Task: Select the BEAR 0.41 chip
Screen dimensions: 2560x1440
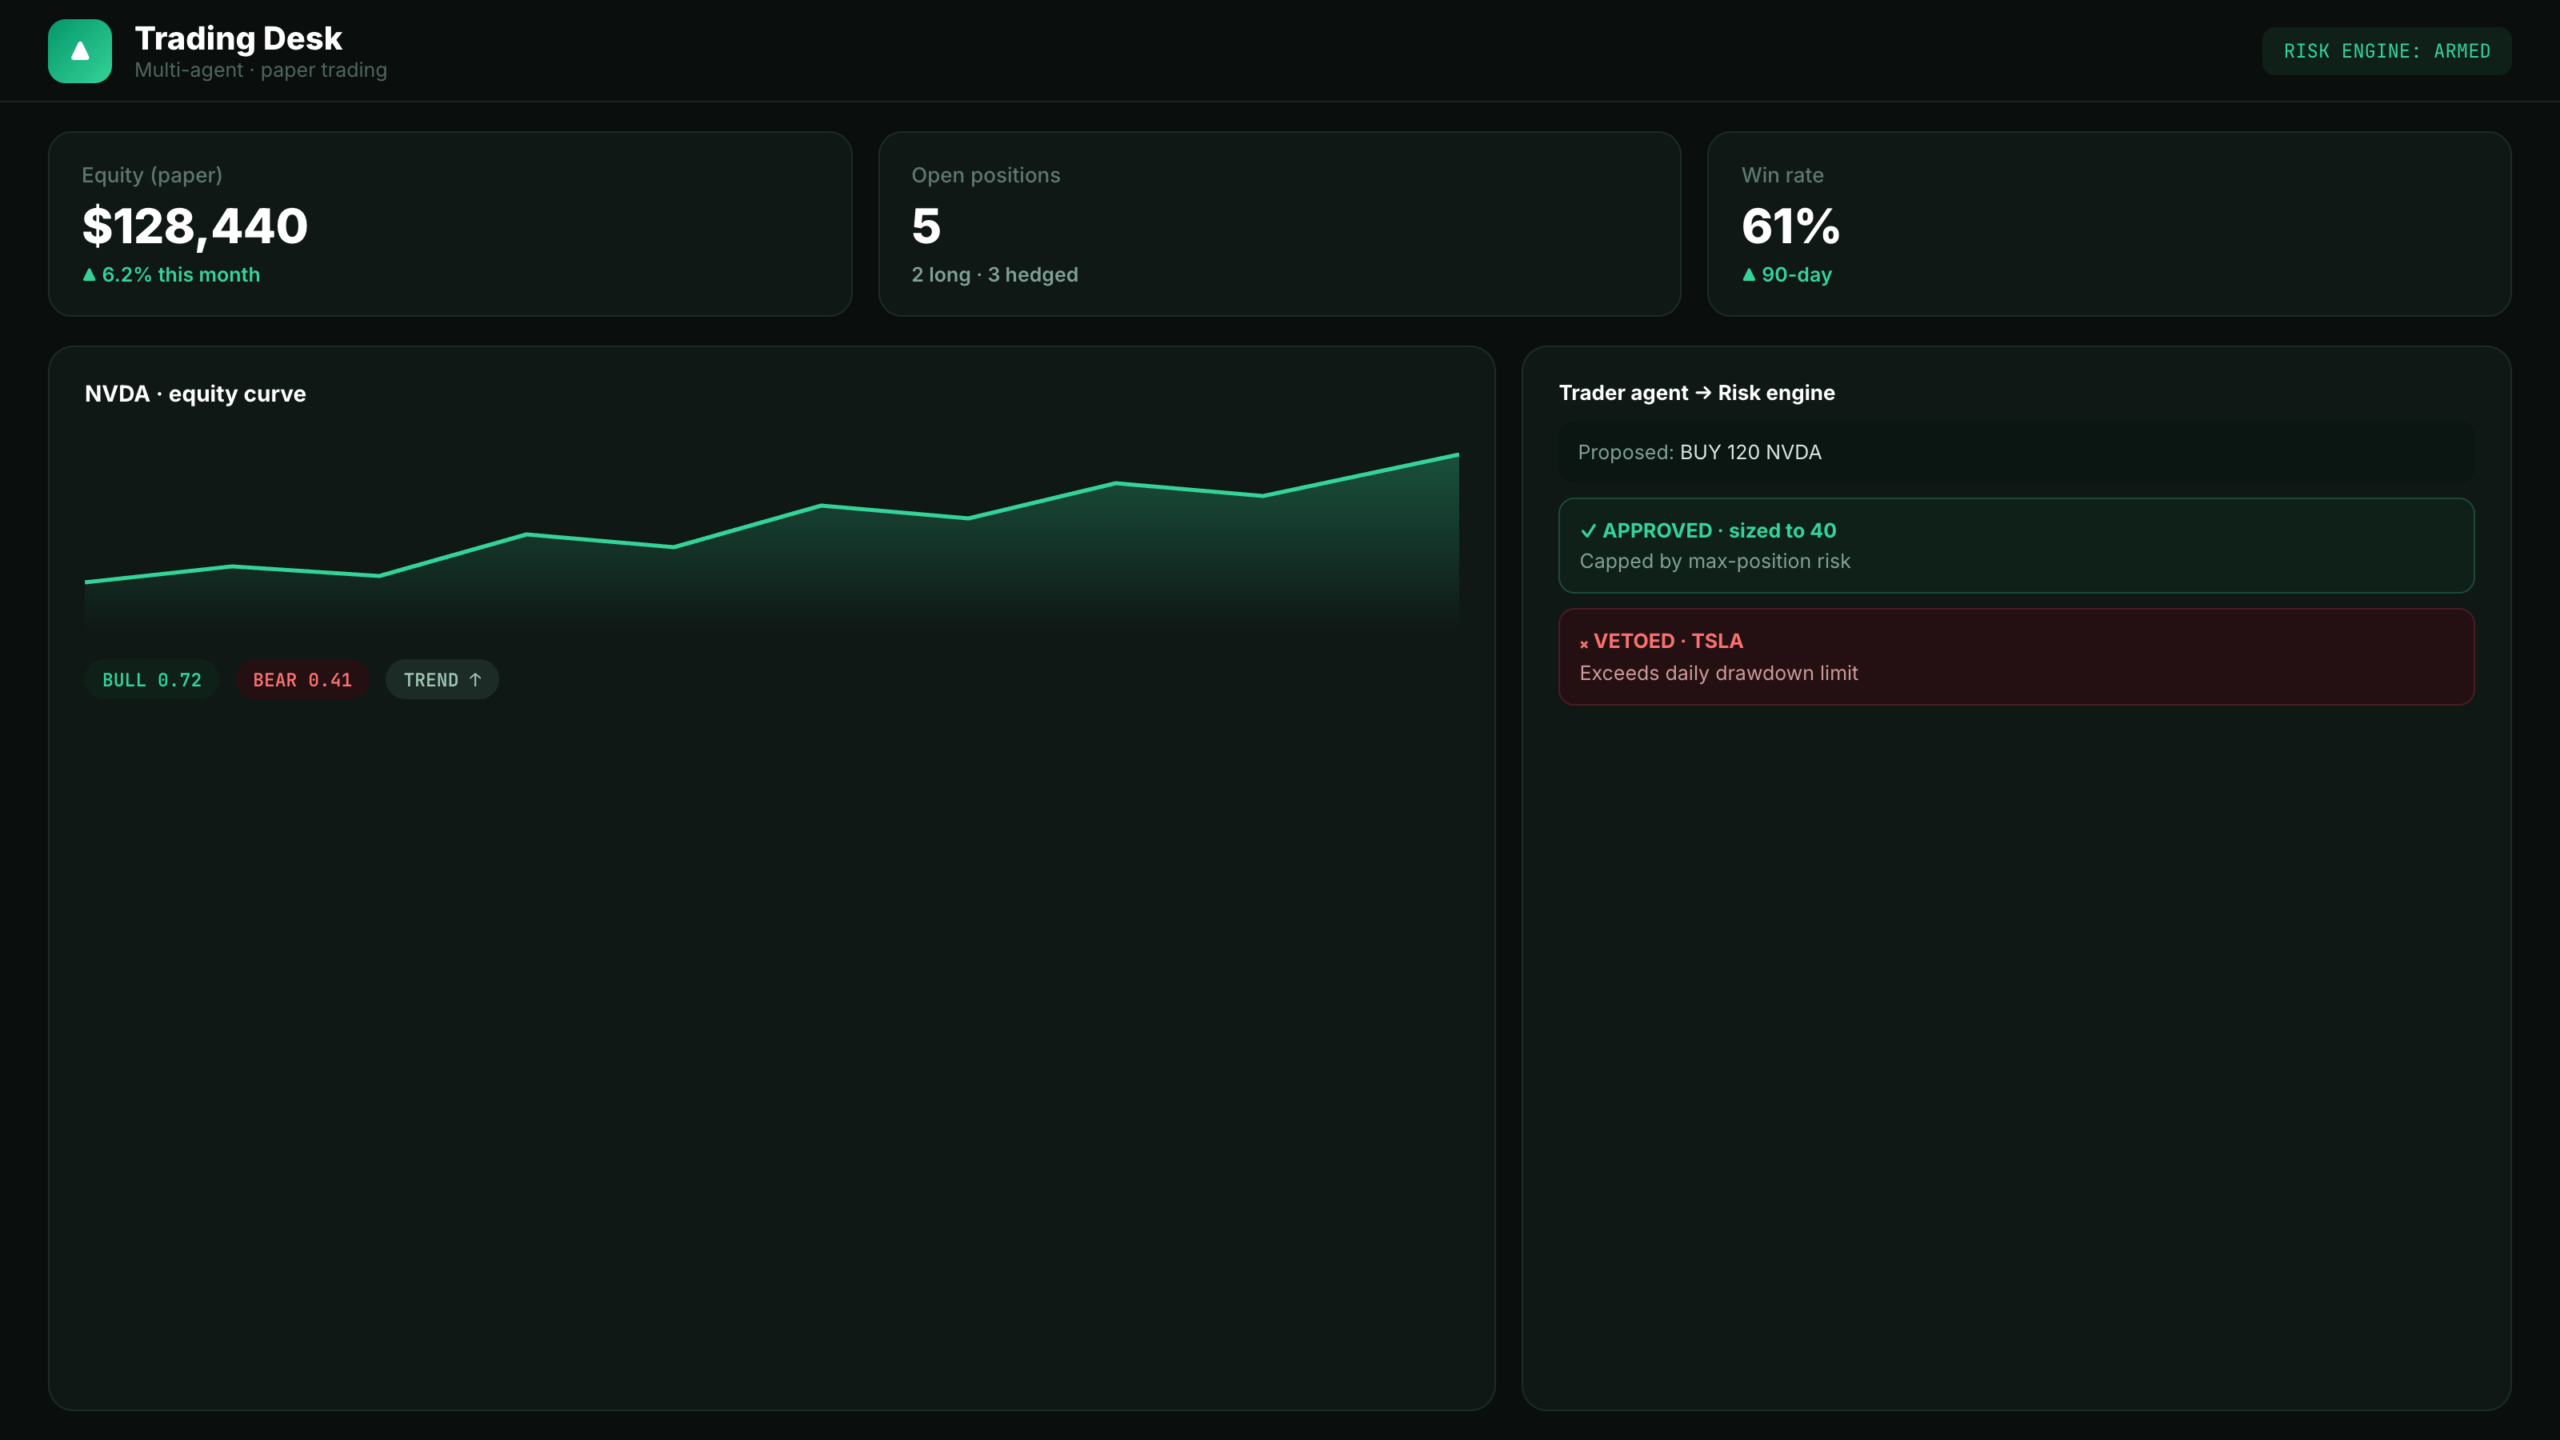Action: [x=302, y=680]
